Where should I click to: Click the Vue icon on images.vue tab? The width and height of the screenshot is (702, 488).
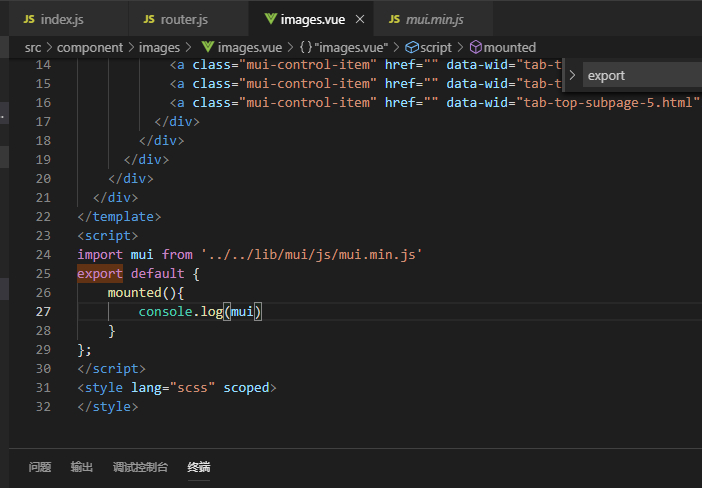[x=270, y=19]
